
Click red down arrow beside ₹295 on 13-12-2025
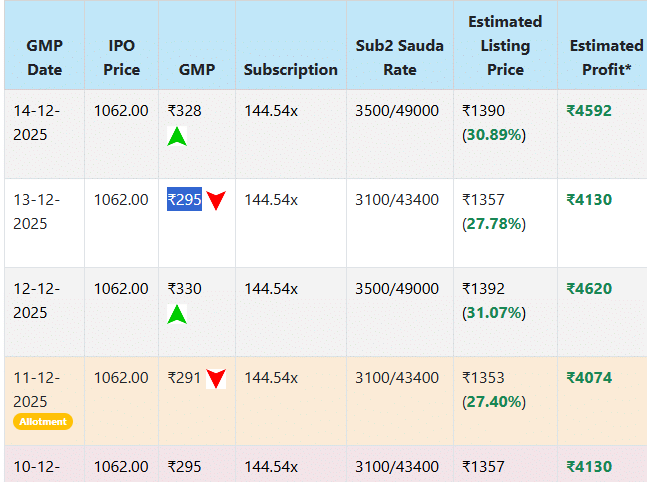[x=216, y=201]
